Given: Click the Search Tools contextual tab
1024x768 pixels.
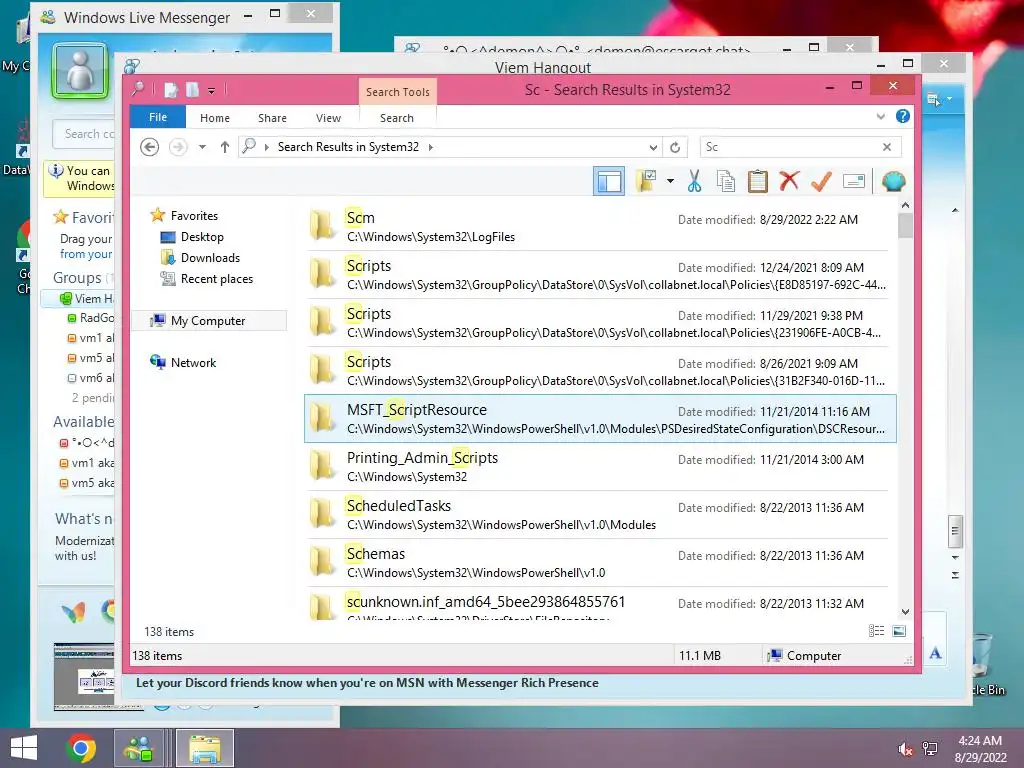Looking at the screenshot, I should point(398,91).
